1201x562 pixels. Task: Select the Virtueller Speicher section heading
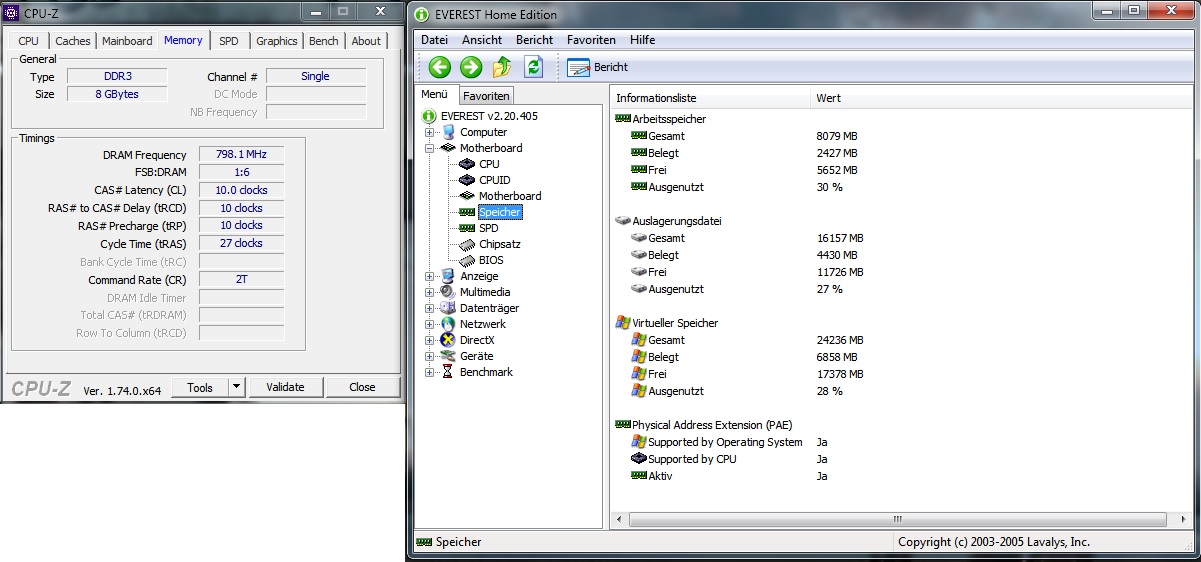point(675,323)
